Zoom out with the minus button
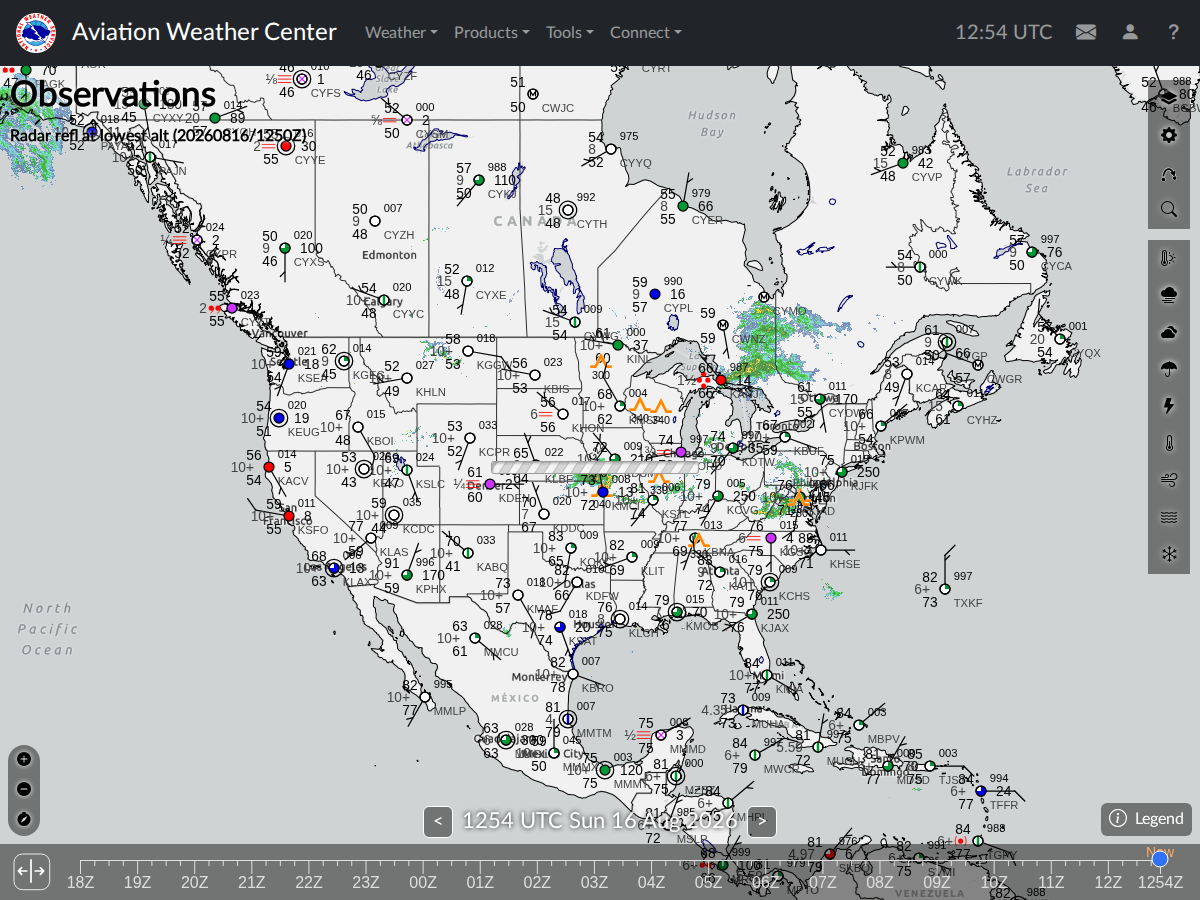Image resolution: width=1200 pixels, height=900 pixels. coord(24,789)
